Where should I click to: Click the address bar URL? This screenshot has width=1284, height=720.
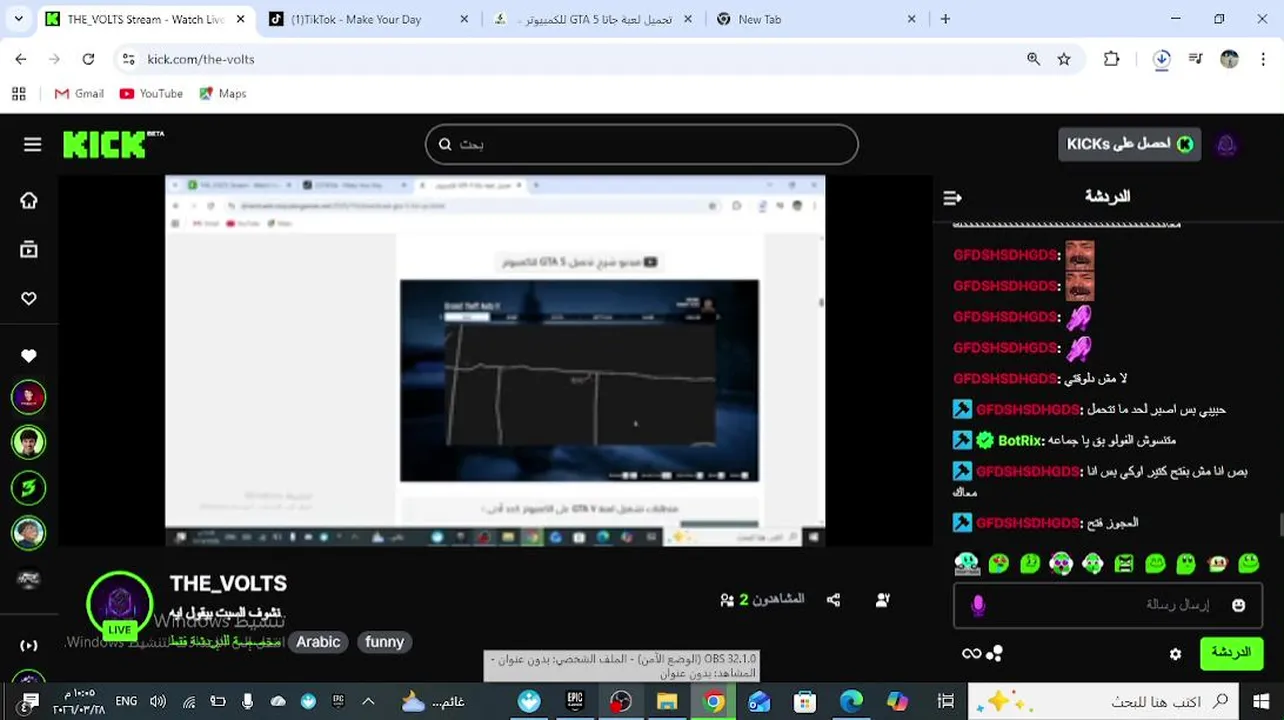(x=201, y=59)
